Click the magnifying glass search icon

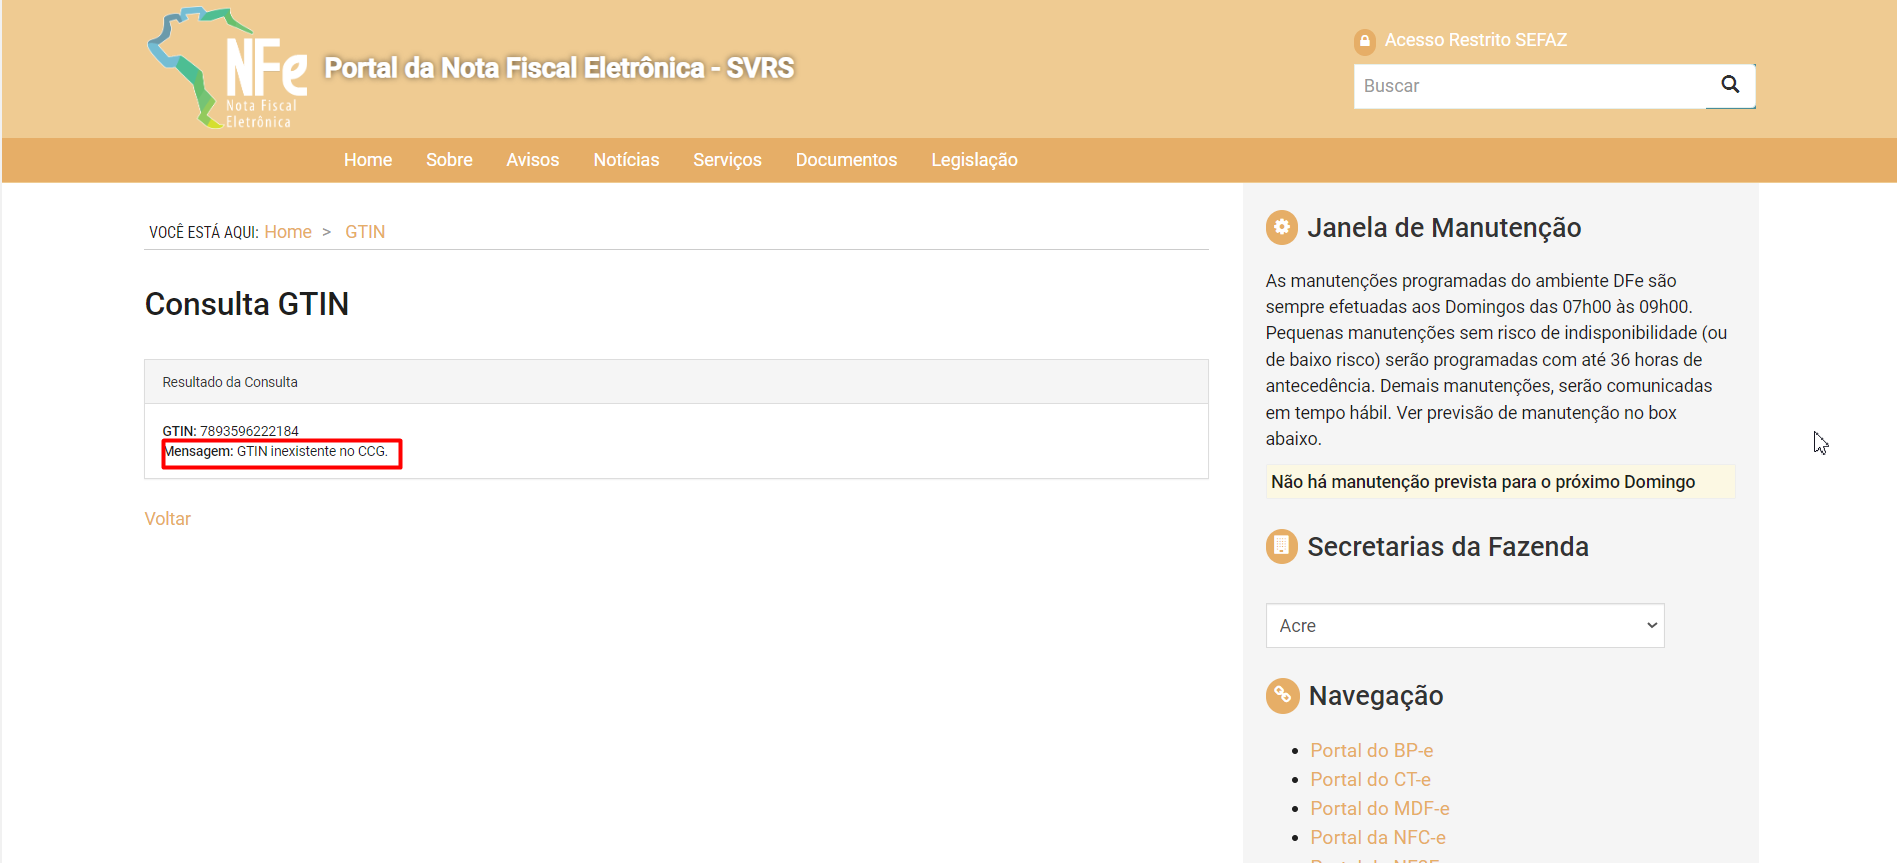(x=1730, y=85)
